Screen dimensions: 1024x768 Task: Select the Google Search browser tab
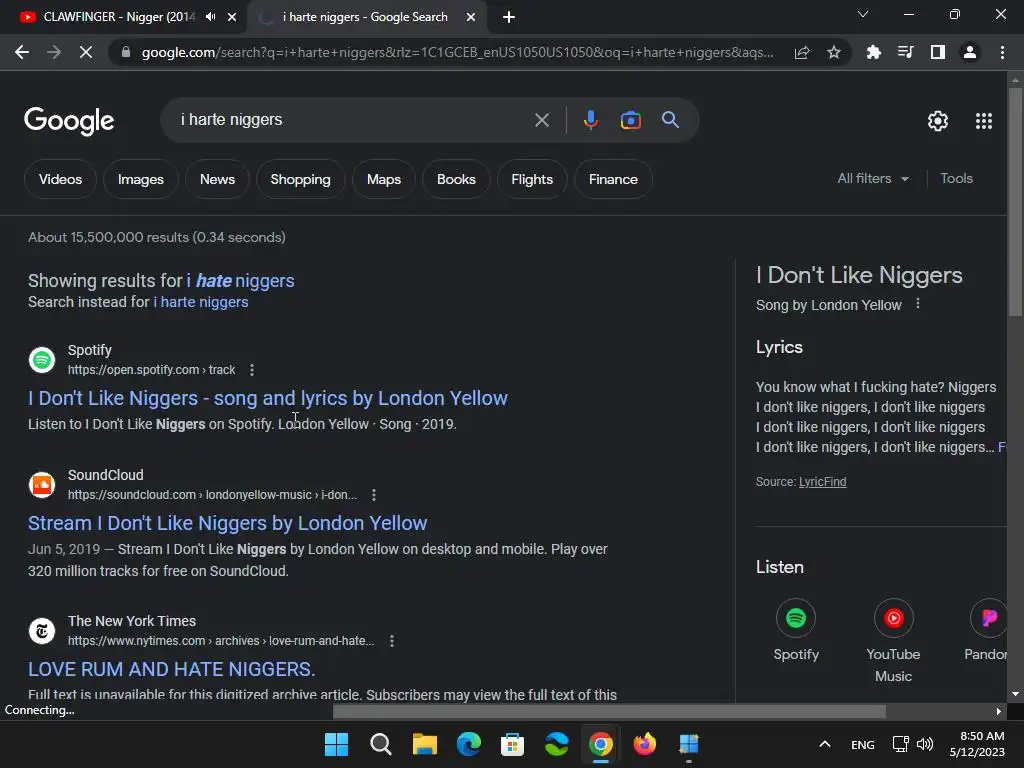(x=366, y=17)
